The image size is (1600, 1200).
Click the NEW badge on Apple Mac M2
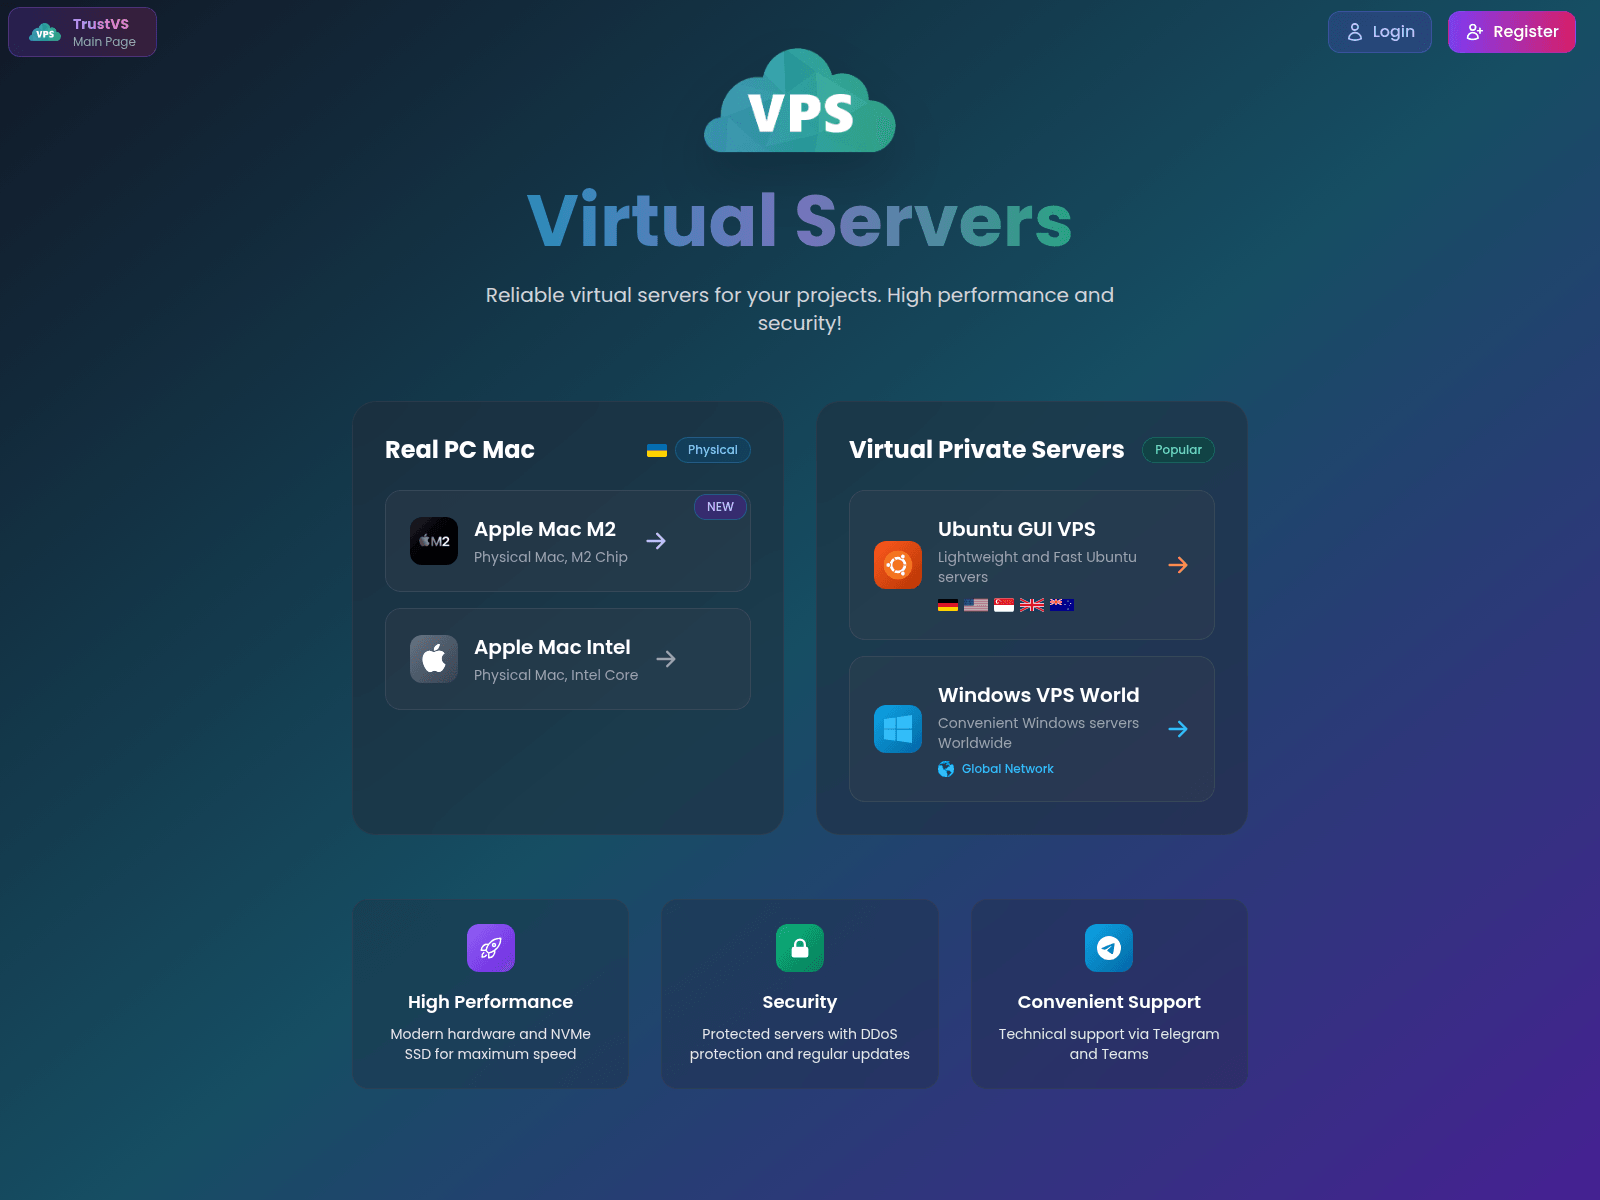pyautogui.click(x=720, y=507)
